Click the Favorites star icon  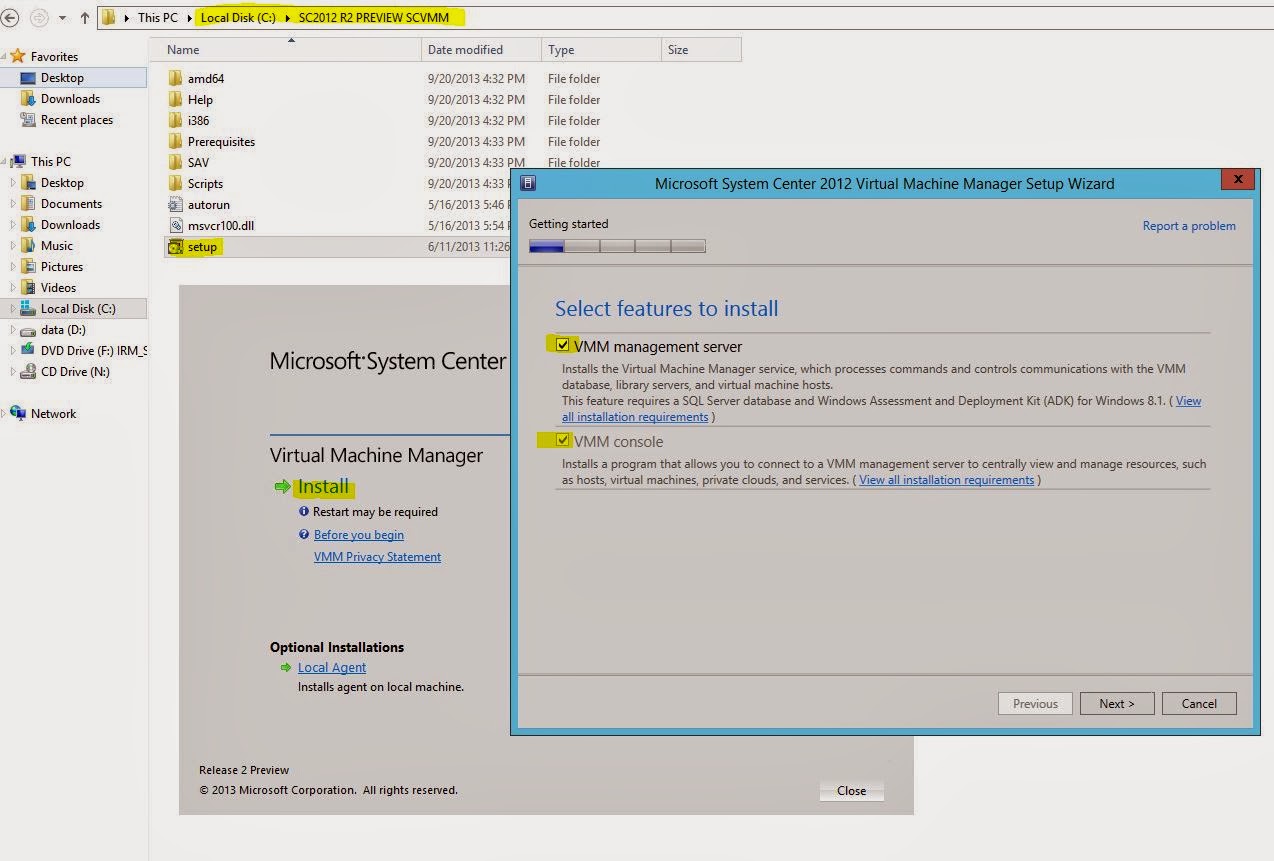point(17,56)
